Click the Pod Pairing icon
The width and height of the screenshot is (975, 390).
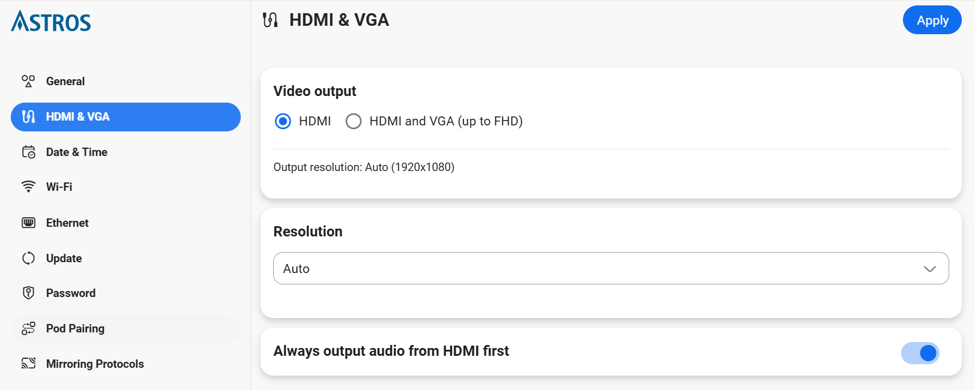(x=28, y=328)
